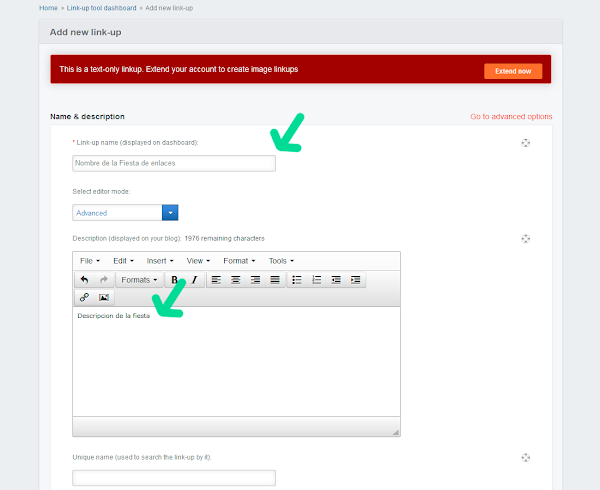Align text right

coord(255,280)
